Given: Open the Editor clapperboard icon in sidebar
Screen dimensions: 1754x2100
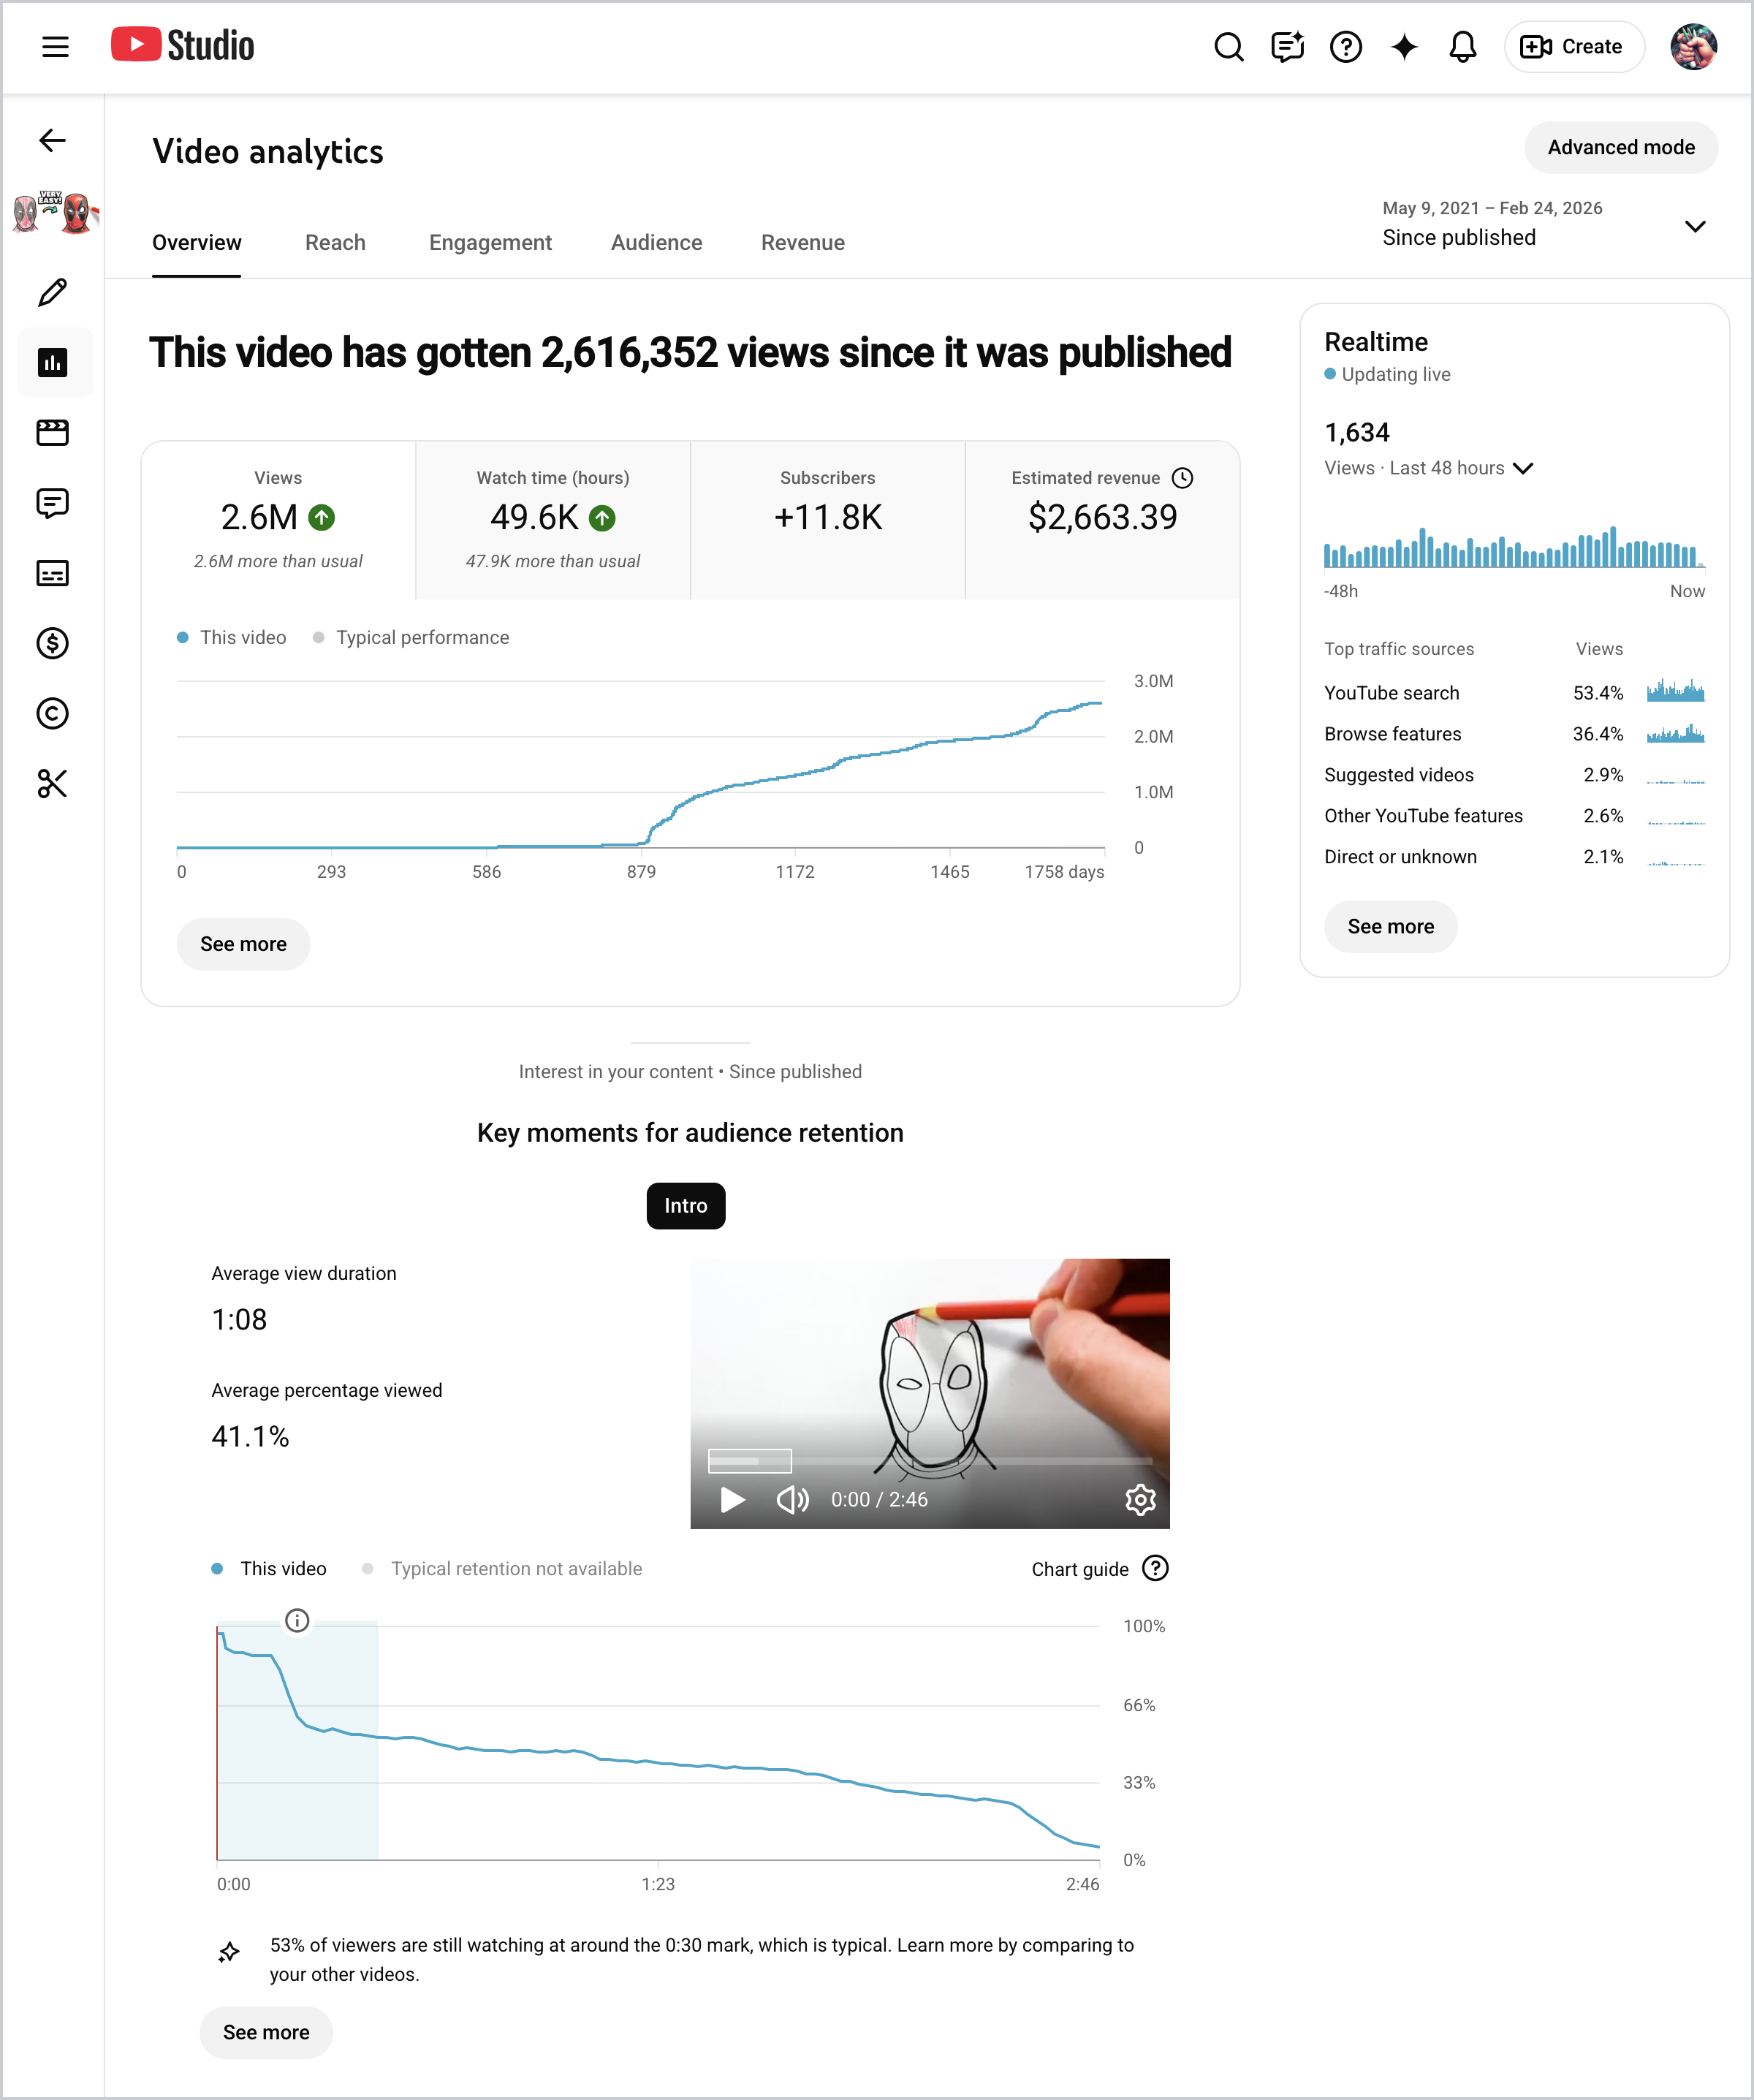Looking at the screenshot, I should 52,432.
